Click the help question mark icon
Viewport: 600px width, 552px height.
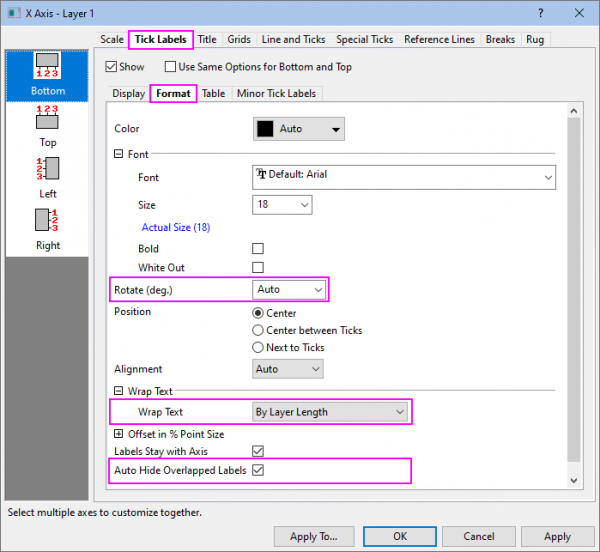[539, 13]
